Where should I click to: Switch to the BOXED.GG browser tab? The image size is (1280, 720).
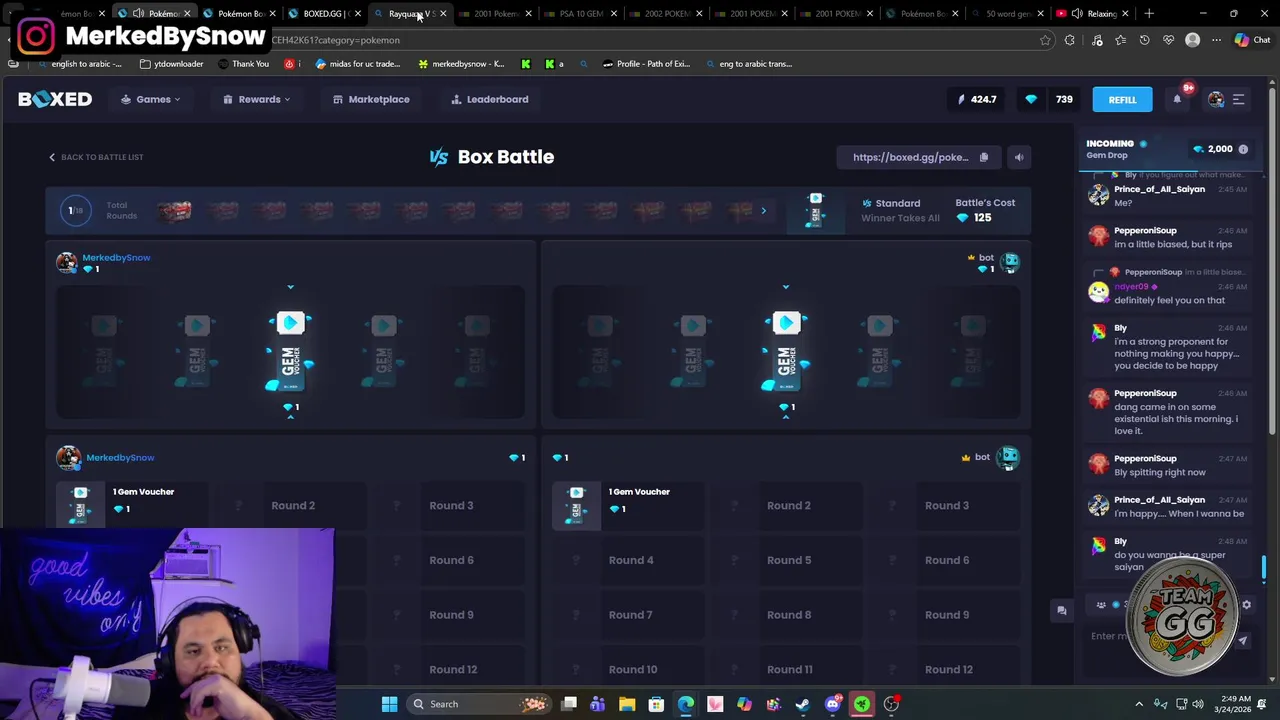[325, 13]
